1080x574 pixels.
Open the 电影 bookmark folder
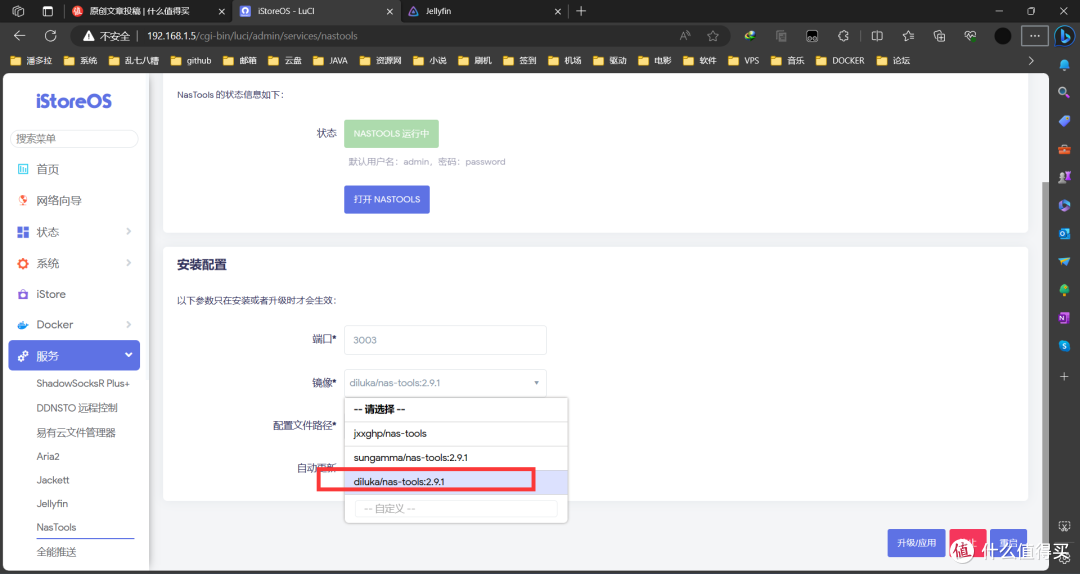click(654, 61)
